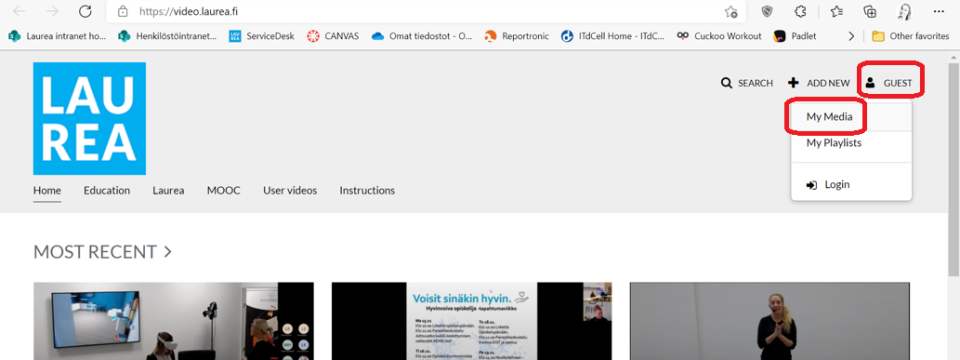Image resolution: width=960 pixels, height=360 pixels.
Task: Open the VR headset video thumbnail
Action: pos(173,321)
